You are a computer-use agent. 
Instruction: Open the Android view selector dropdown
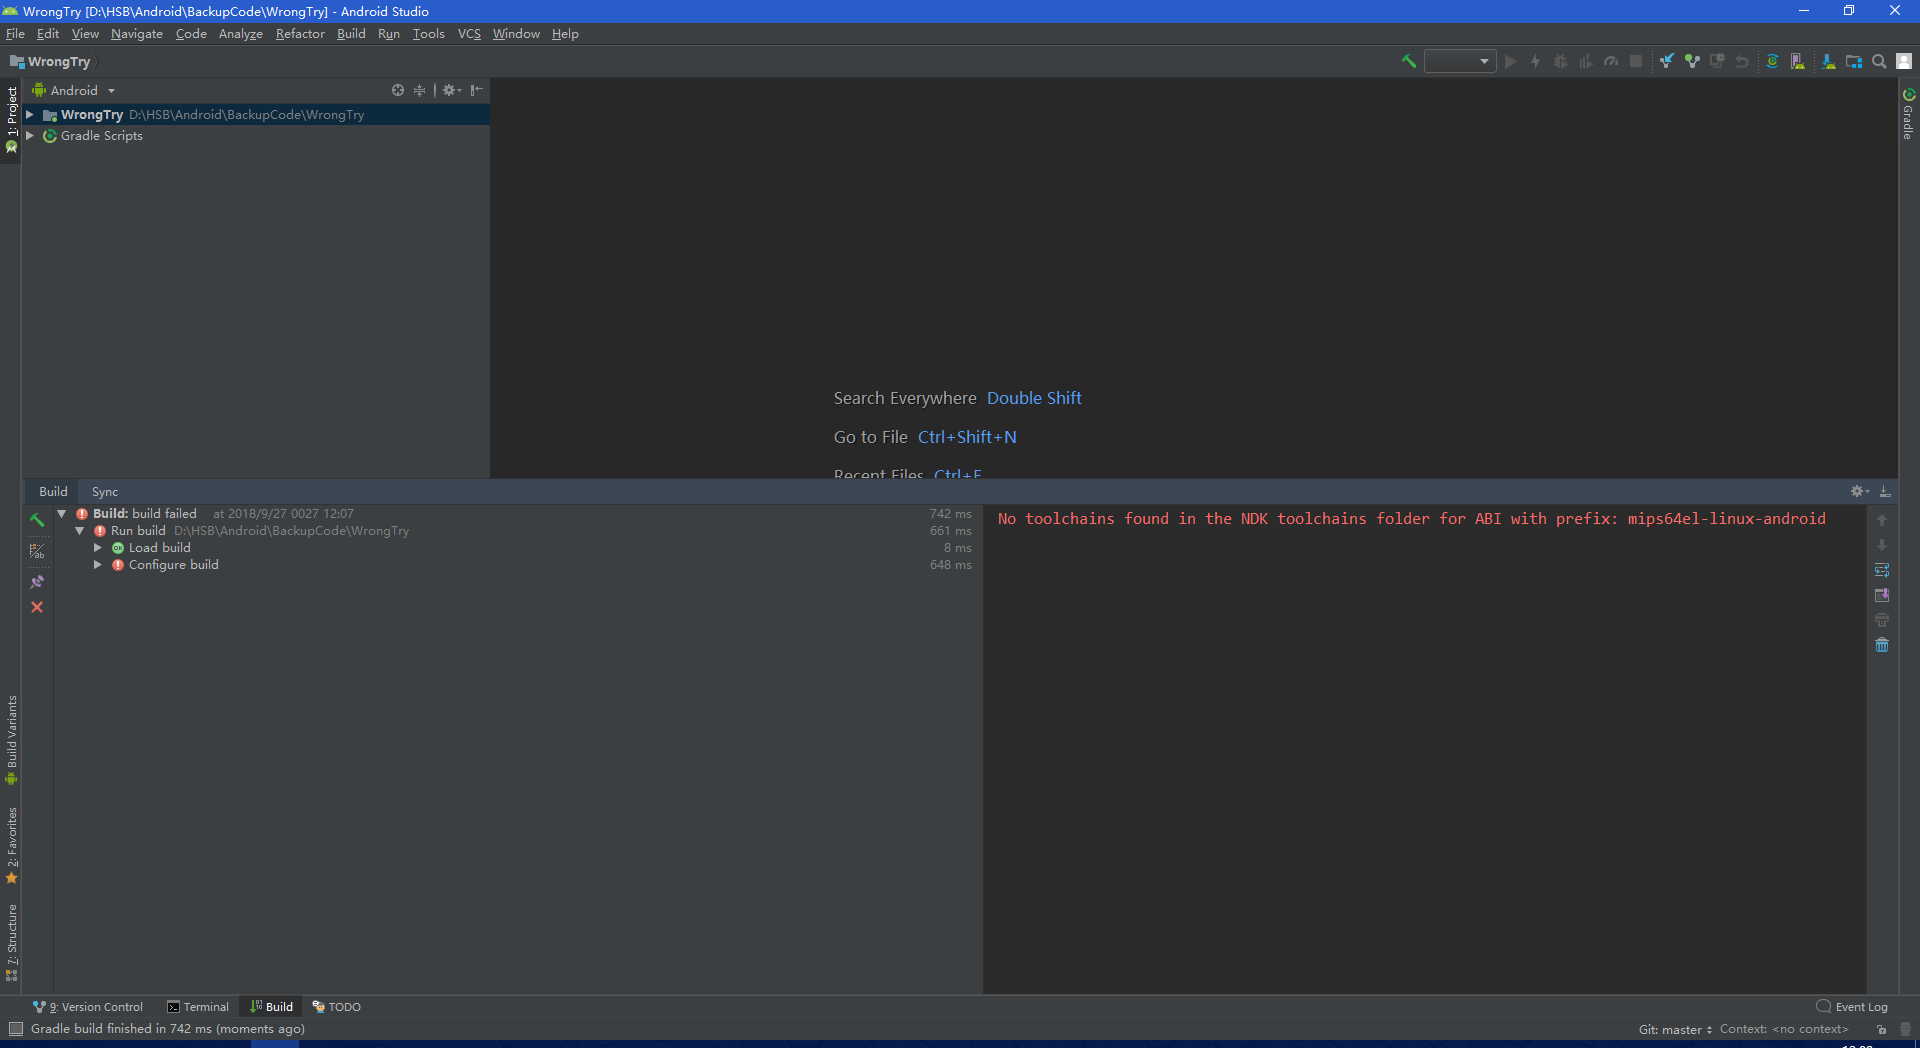coord(74,90)
